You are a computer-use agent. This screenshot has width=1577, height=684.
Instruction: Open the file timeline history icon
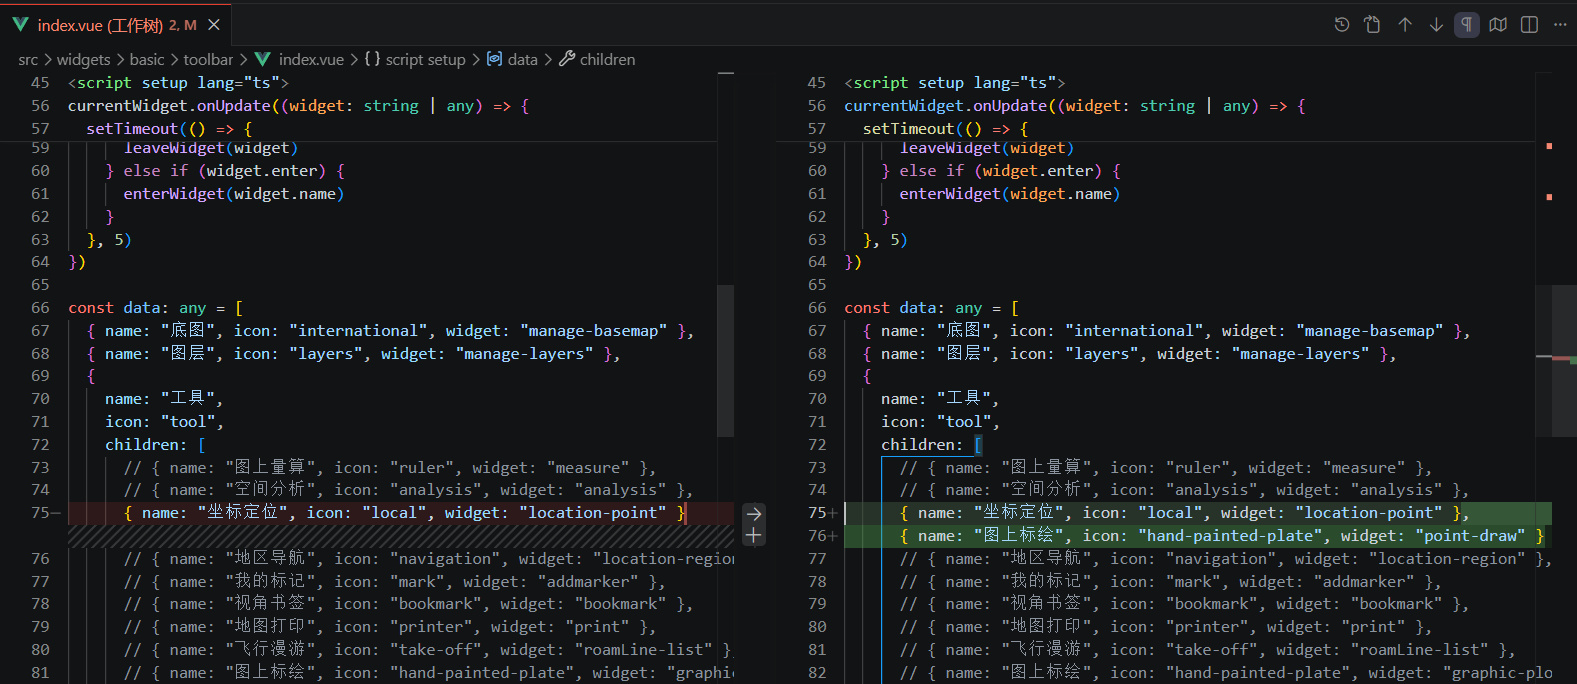(1342, 25)
